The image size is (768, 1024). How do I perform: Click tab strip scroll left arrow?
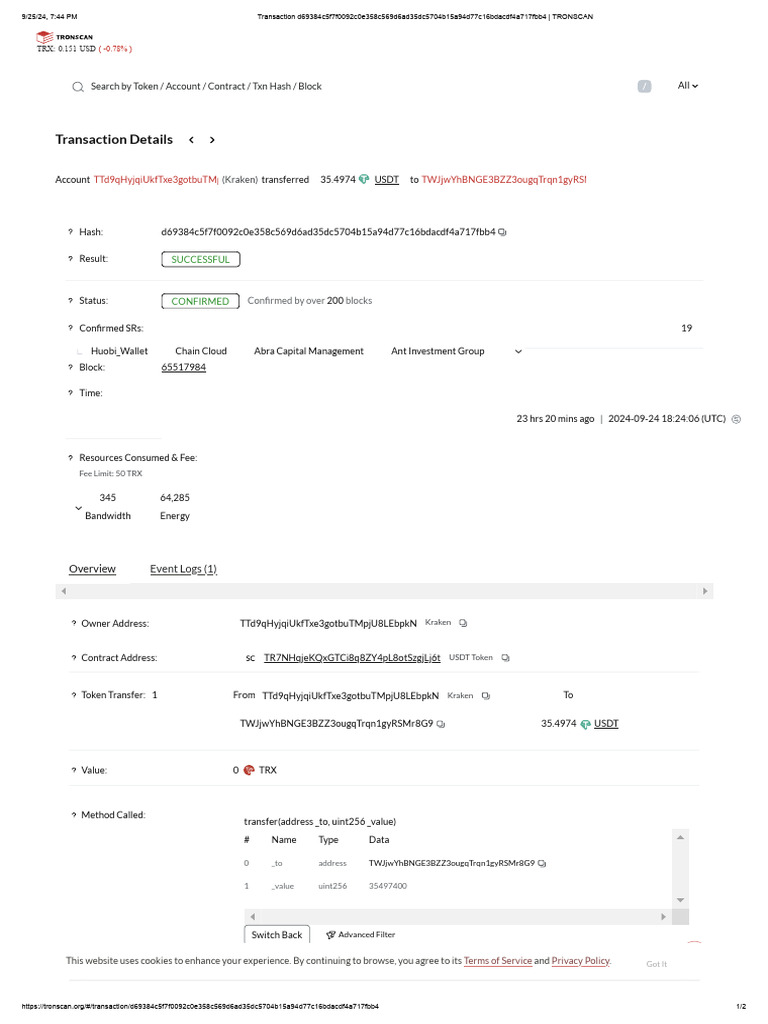[63, 591]
